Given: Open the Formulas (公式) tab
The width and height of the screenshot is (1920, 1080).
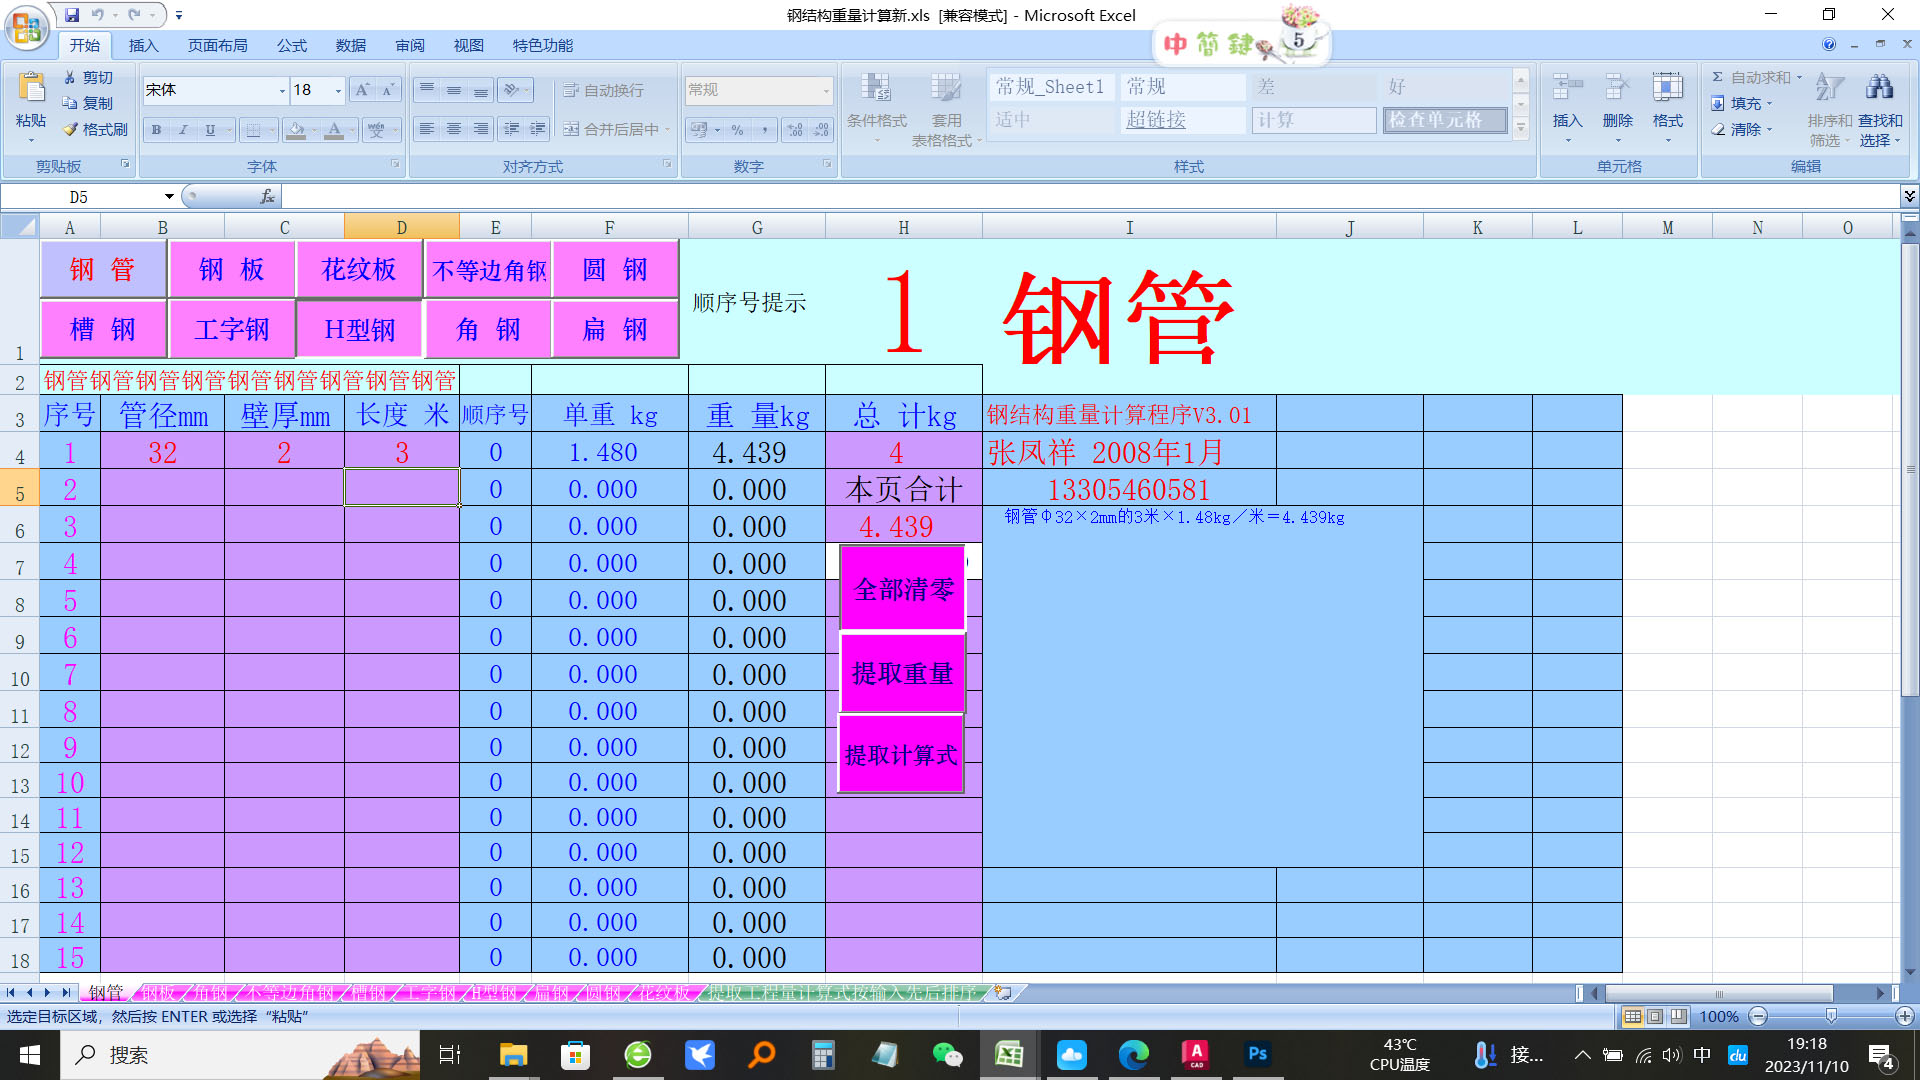Looking at the screenshot, I should tap(292, 46).
